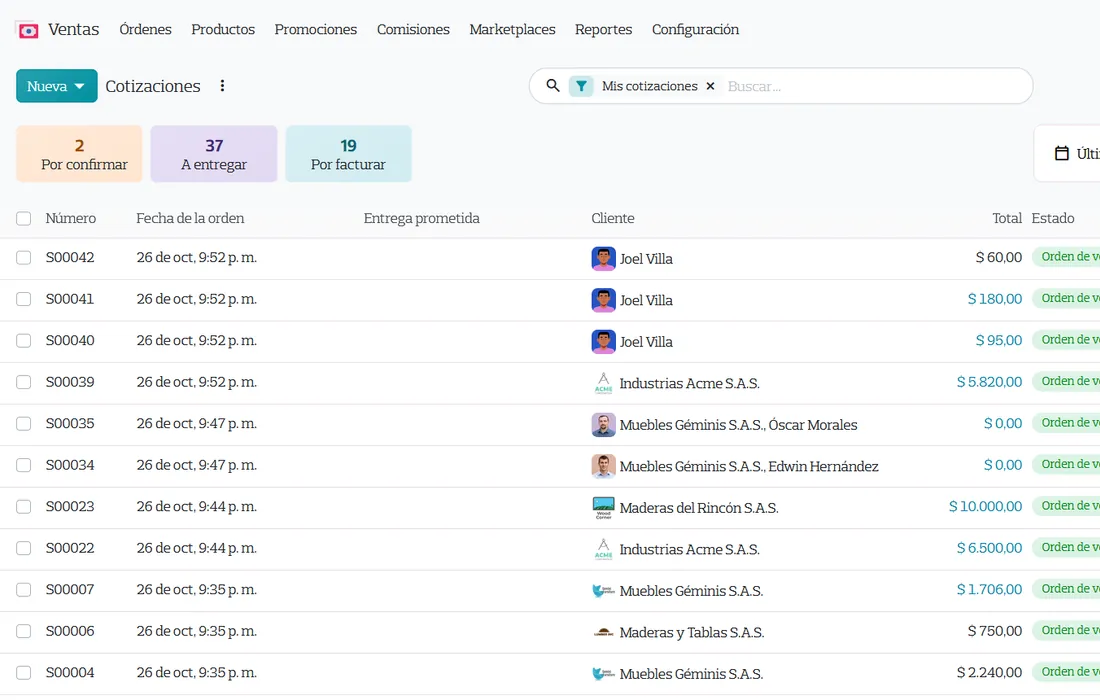Open the Configuración menu
The height and width of the screenshot is (700, 1100).
click(x=695, y=29)
